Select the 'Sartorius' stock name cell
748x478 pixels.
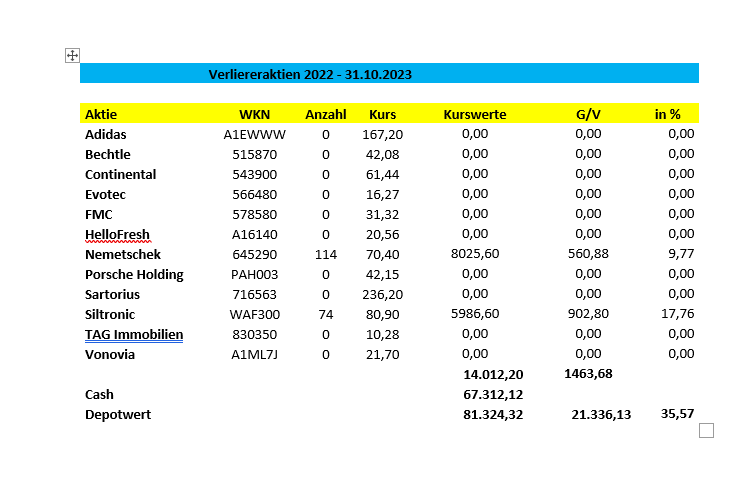pyautogui.click(x=112, y=295)
